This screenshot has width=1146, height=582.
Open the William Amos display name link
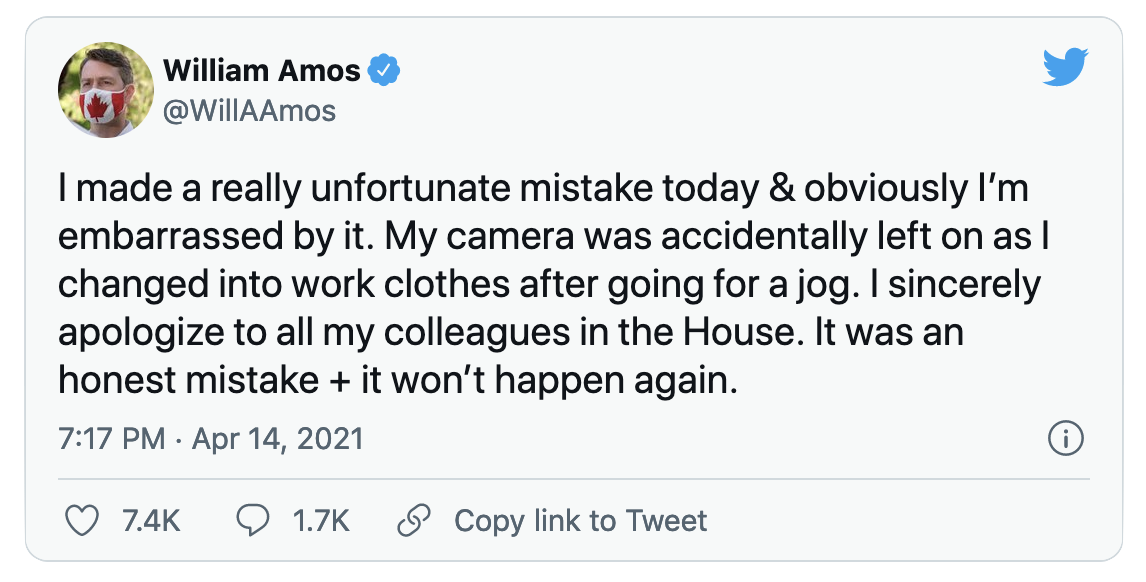[261, 71]
